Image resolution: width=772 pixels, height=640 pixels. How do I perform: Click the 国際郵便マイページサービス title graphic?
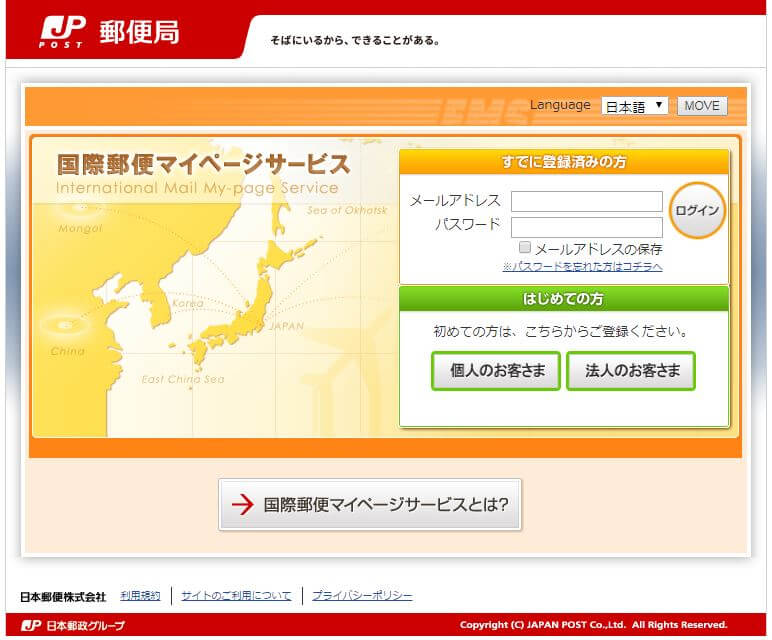click(x=203, y=164)
